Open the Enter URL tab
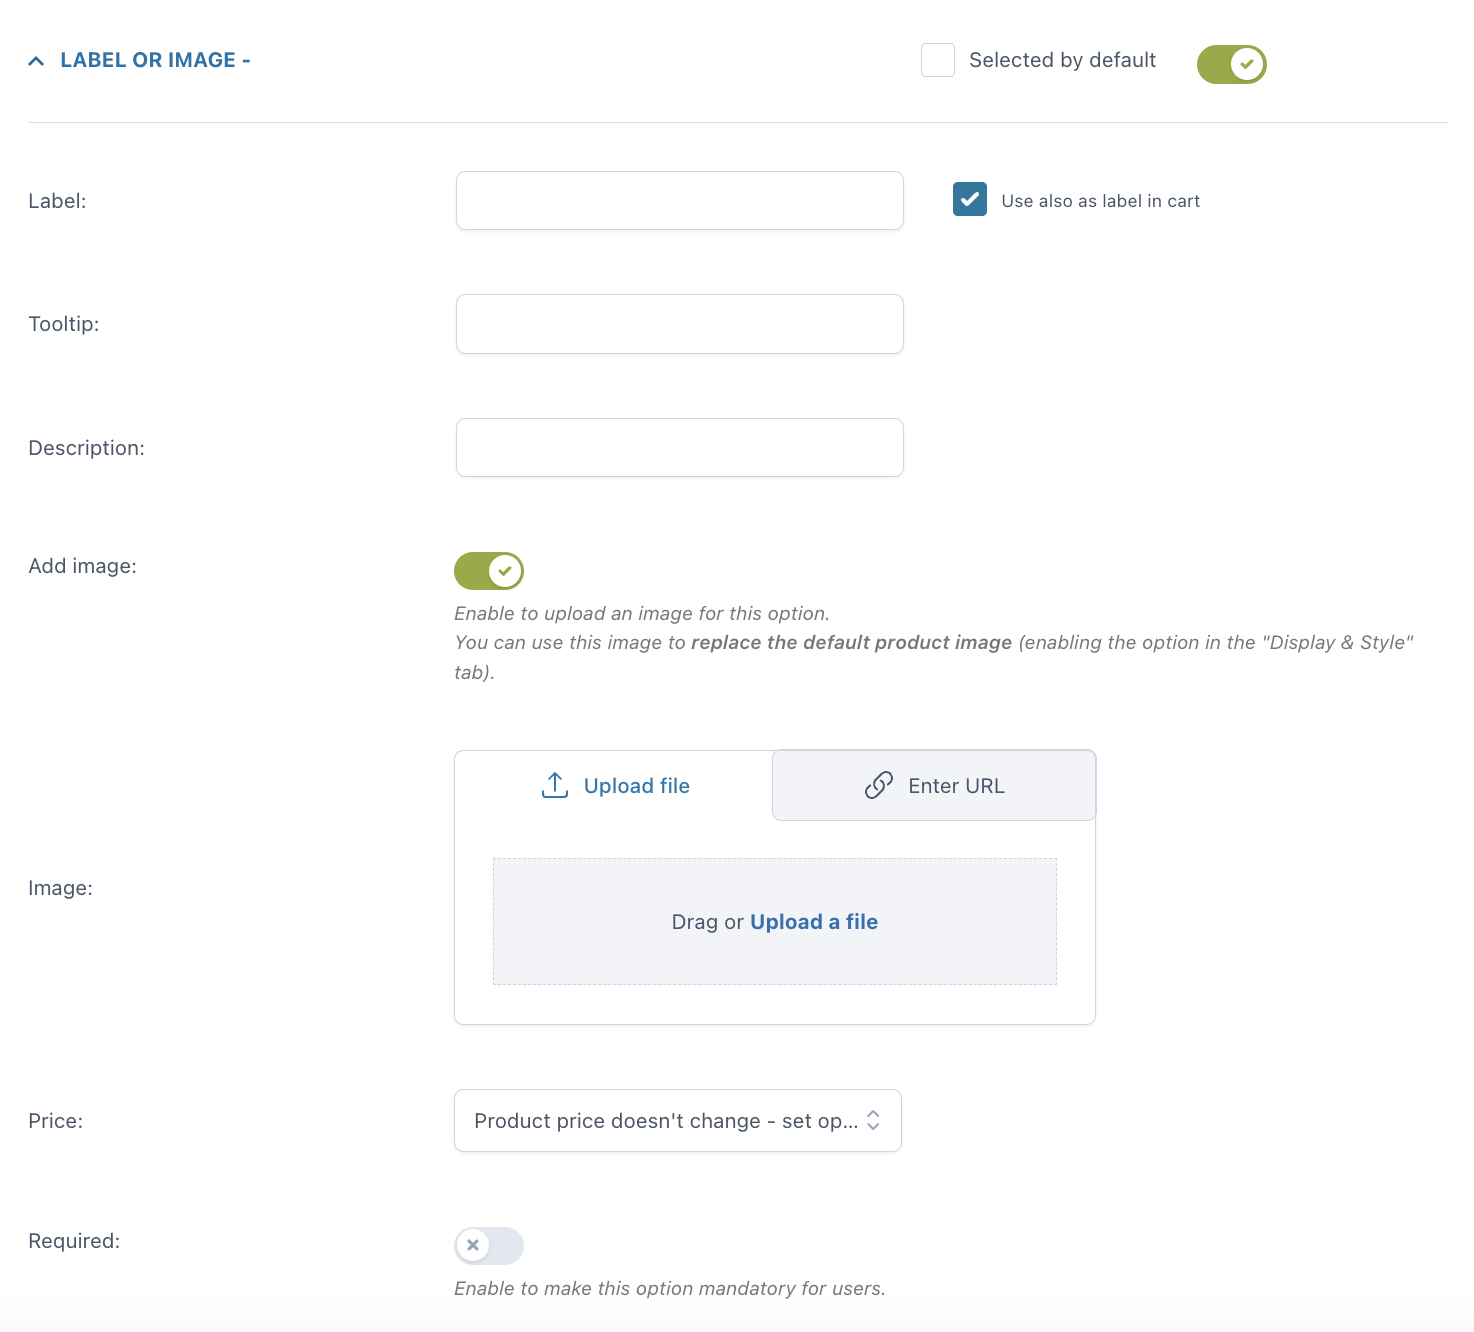The image size is (1474, 1332). point(934,786)
